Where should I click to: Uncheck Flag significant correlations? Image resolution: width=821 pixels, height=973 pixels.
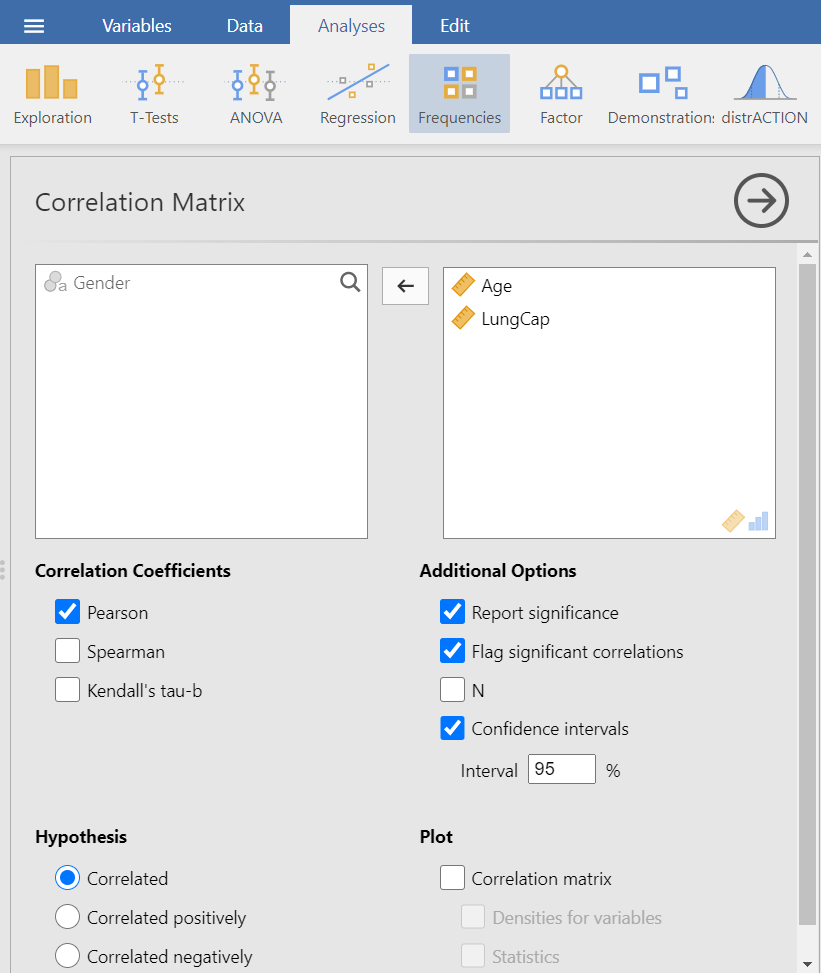453,651
